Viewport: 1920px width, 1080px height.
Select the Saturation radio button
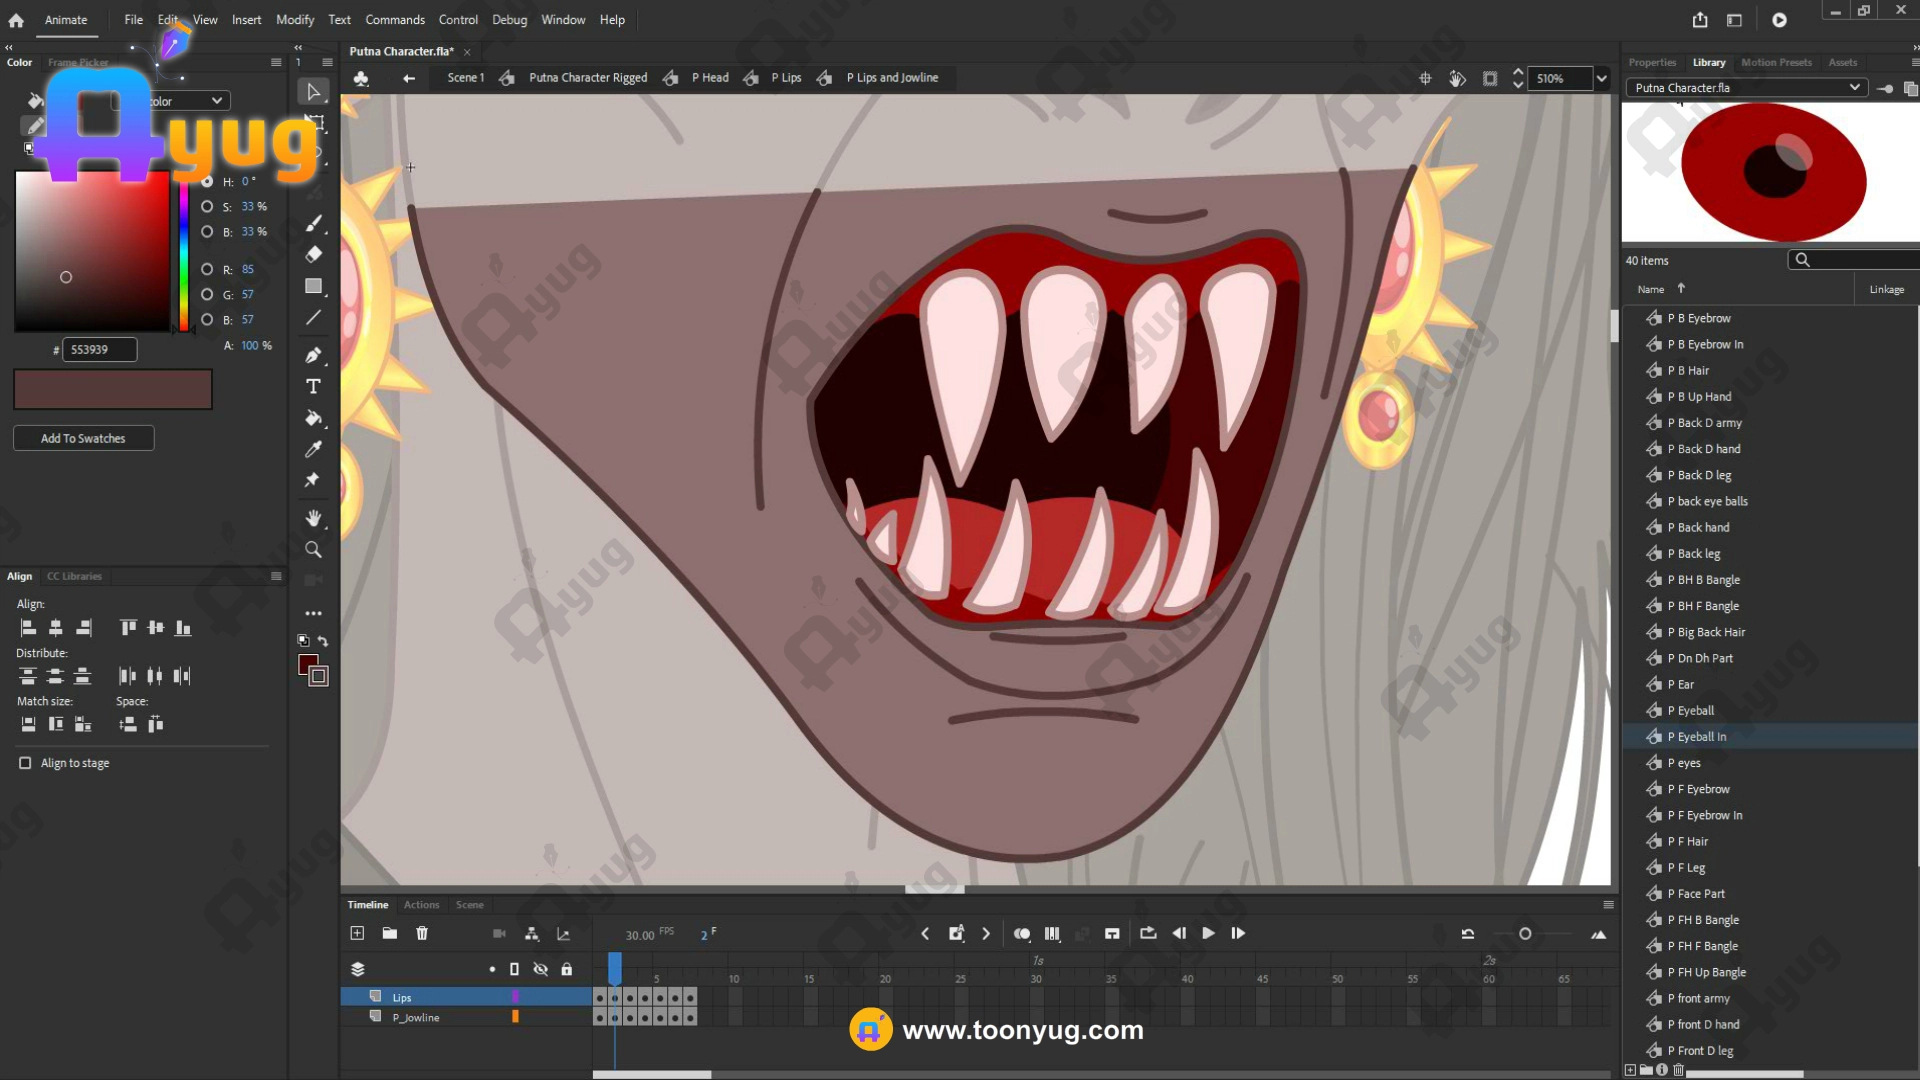[x=207, y=207]
